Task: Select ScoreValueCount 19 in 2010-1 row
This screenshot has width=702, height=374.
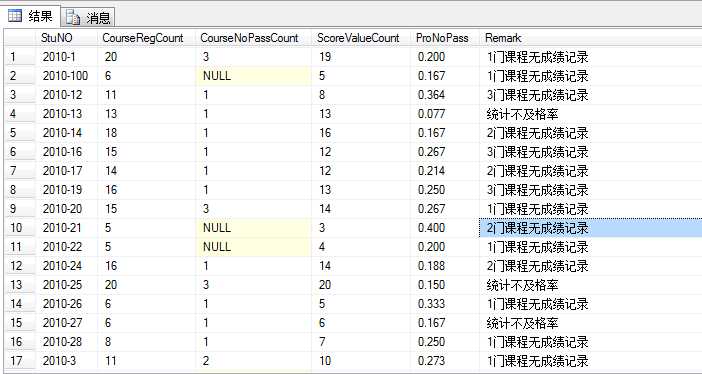Action: (x=361, y=57)
